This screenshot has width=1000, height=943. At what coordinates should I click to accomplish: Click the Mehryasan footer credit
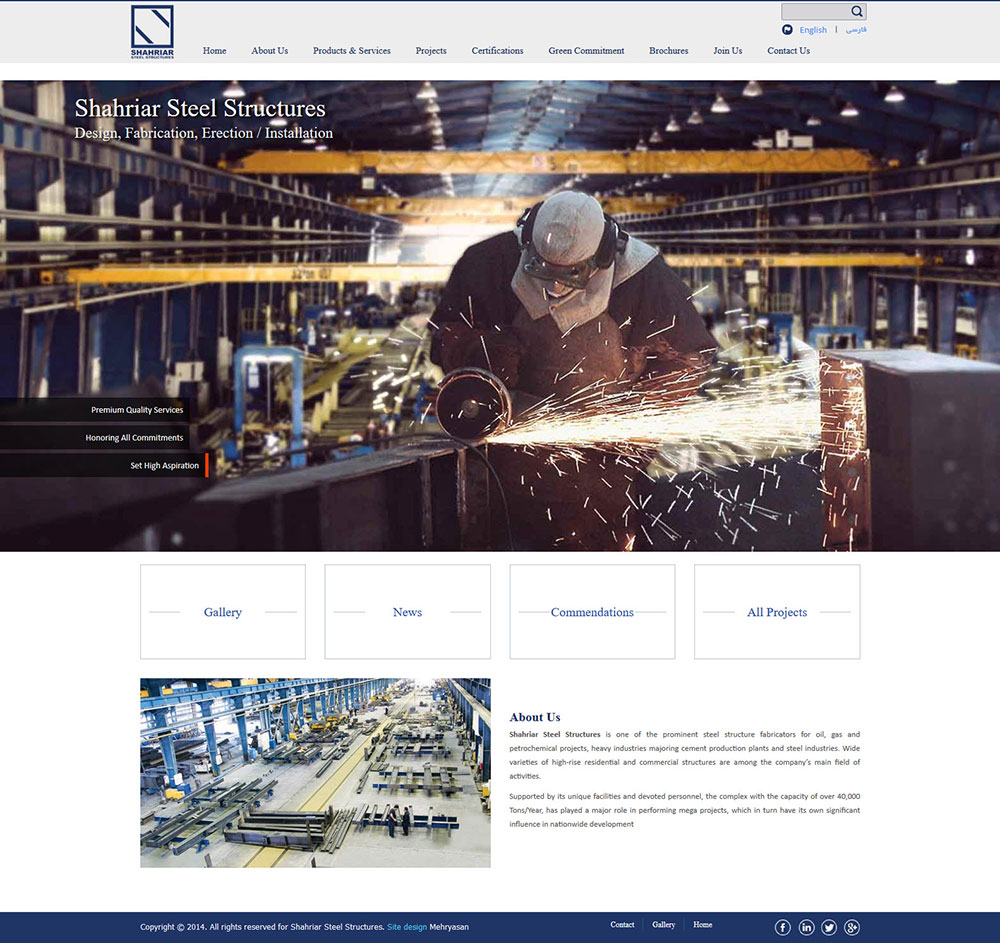[449, 927]
